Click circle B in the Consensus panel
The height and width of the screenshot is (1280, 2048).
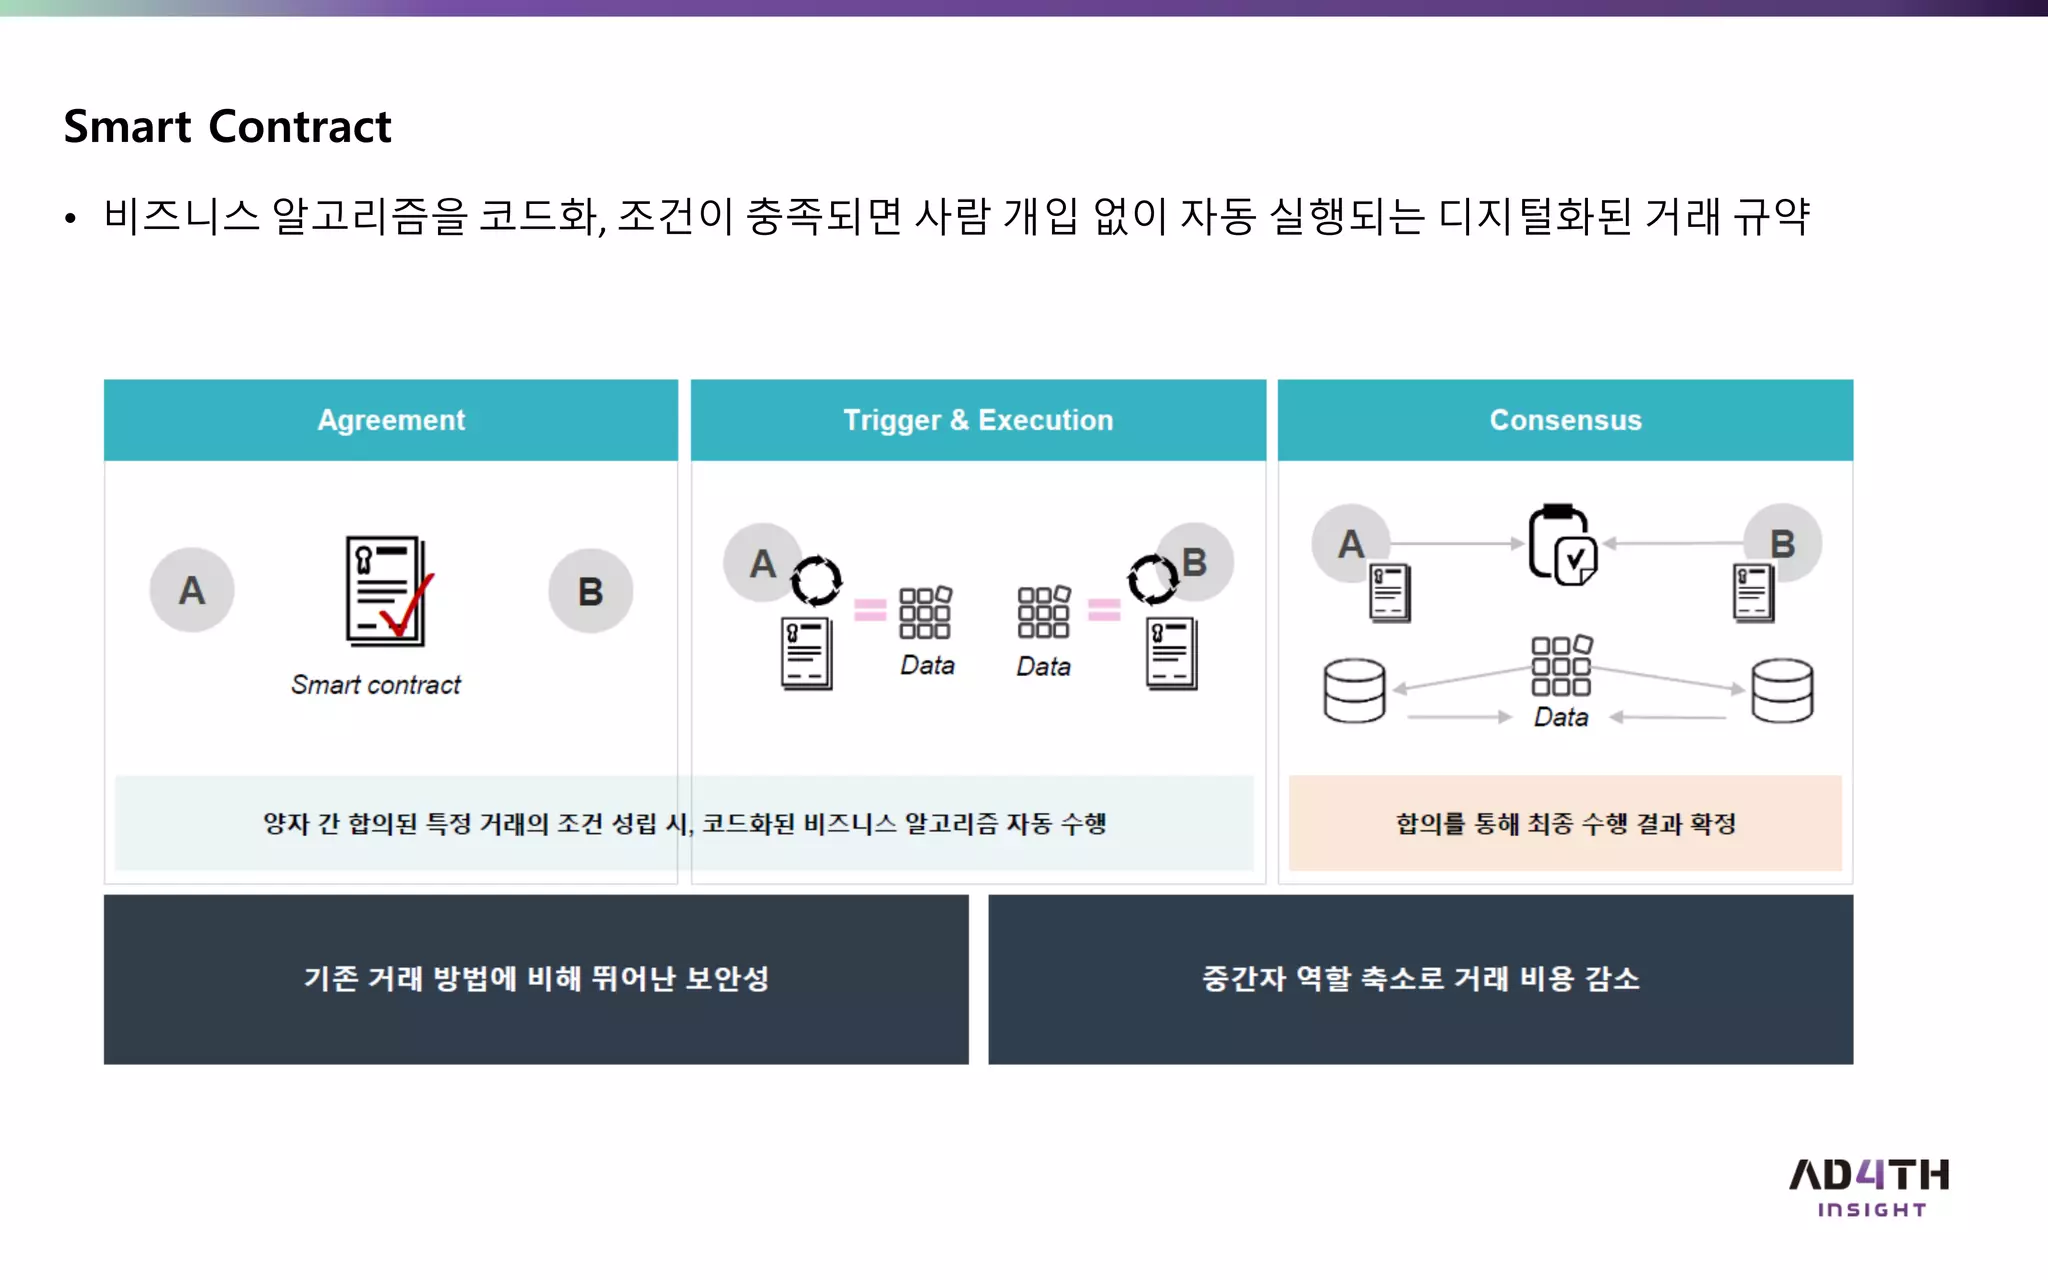coord(1782,543)
